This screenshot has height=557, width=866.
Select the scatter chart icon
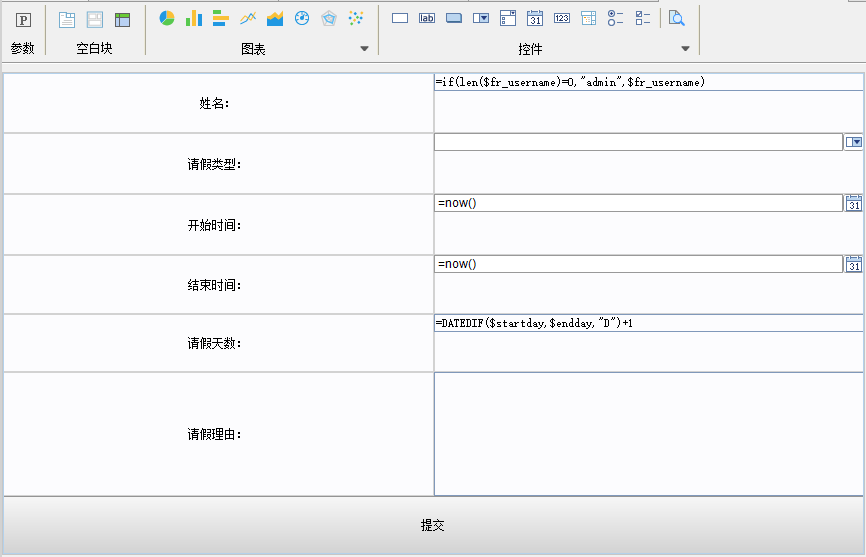355,18
